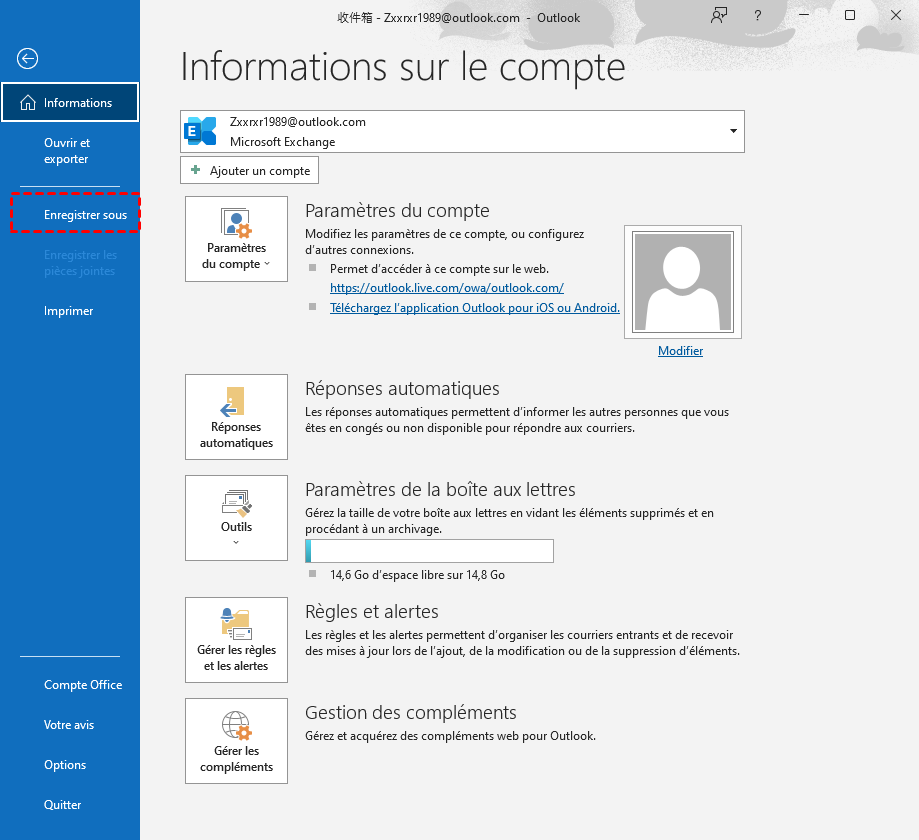The height and width of the screenshot is (840, 919).
Task: Click the Gérer les compléments button label
Action: coord(236,759)
